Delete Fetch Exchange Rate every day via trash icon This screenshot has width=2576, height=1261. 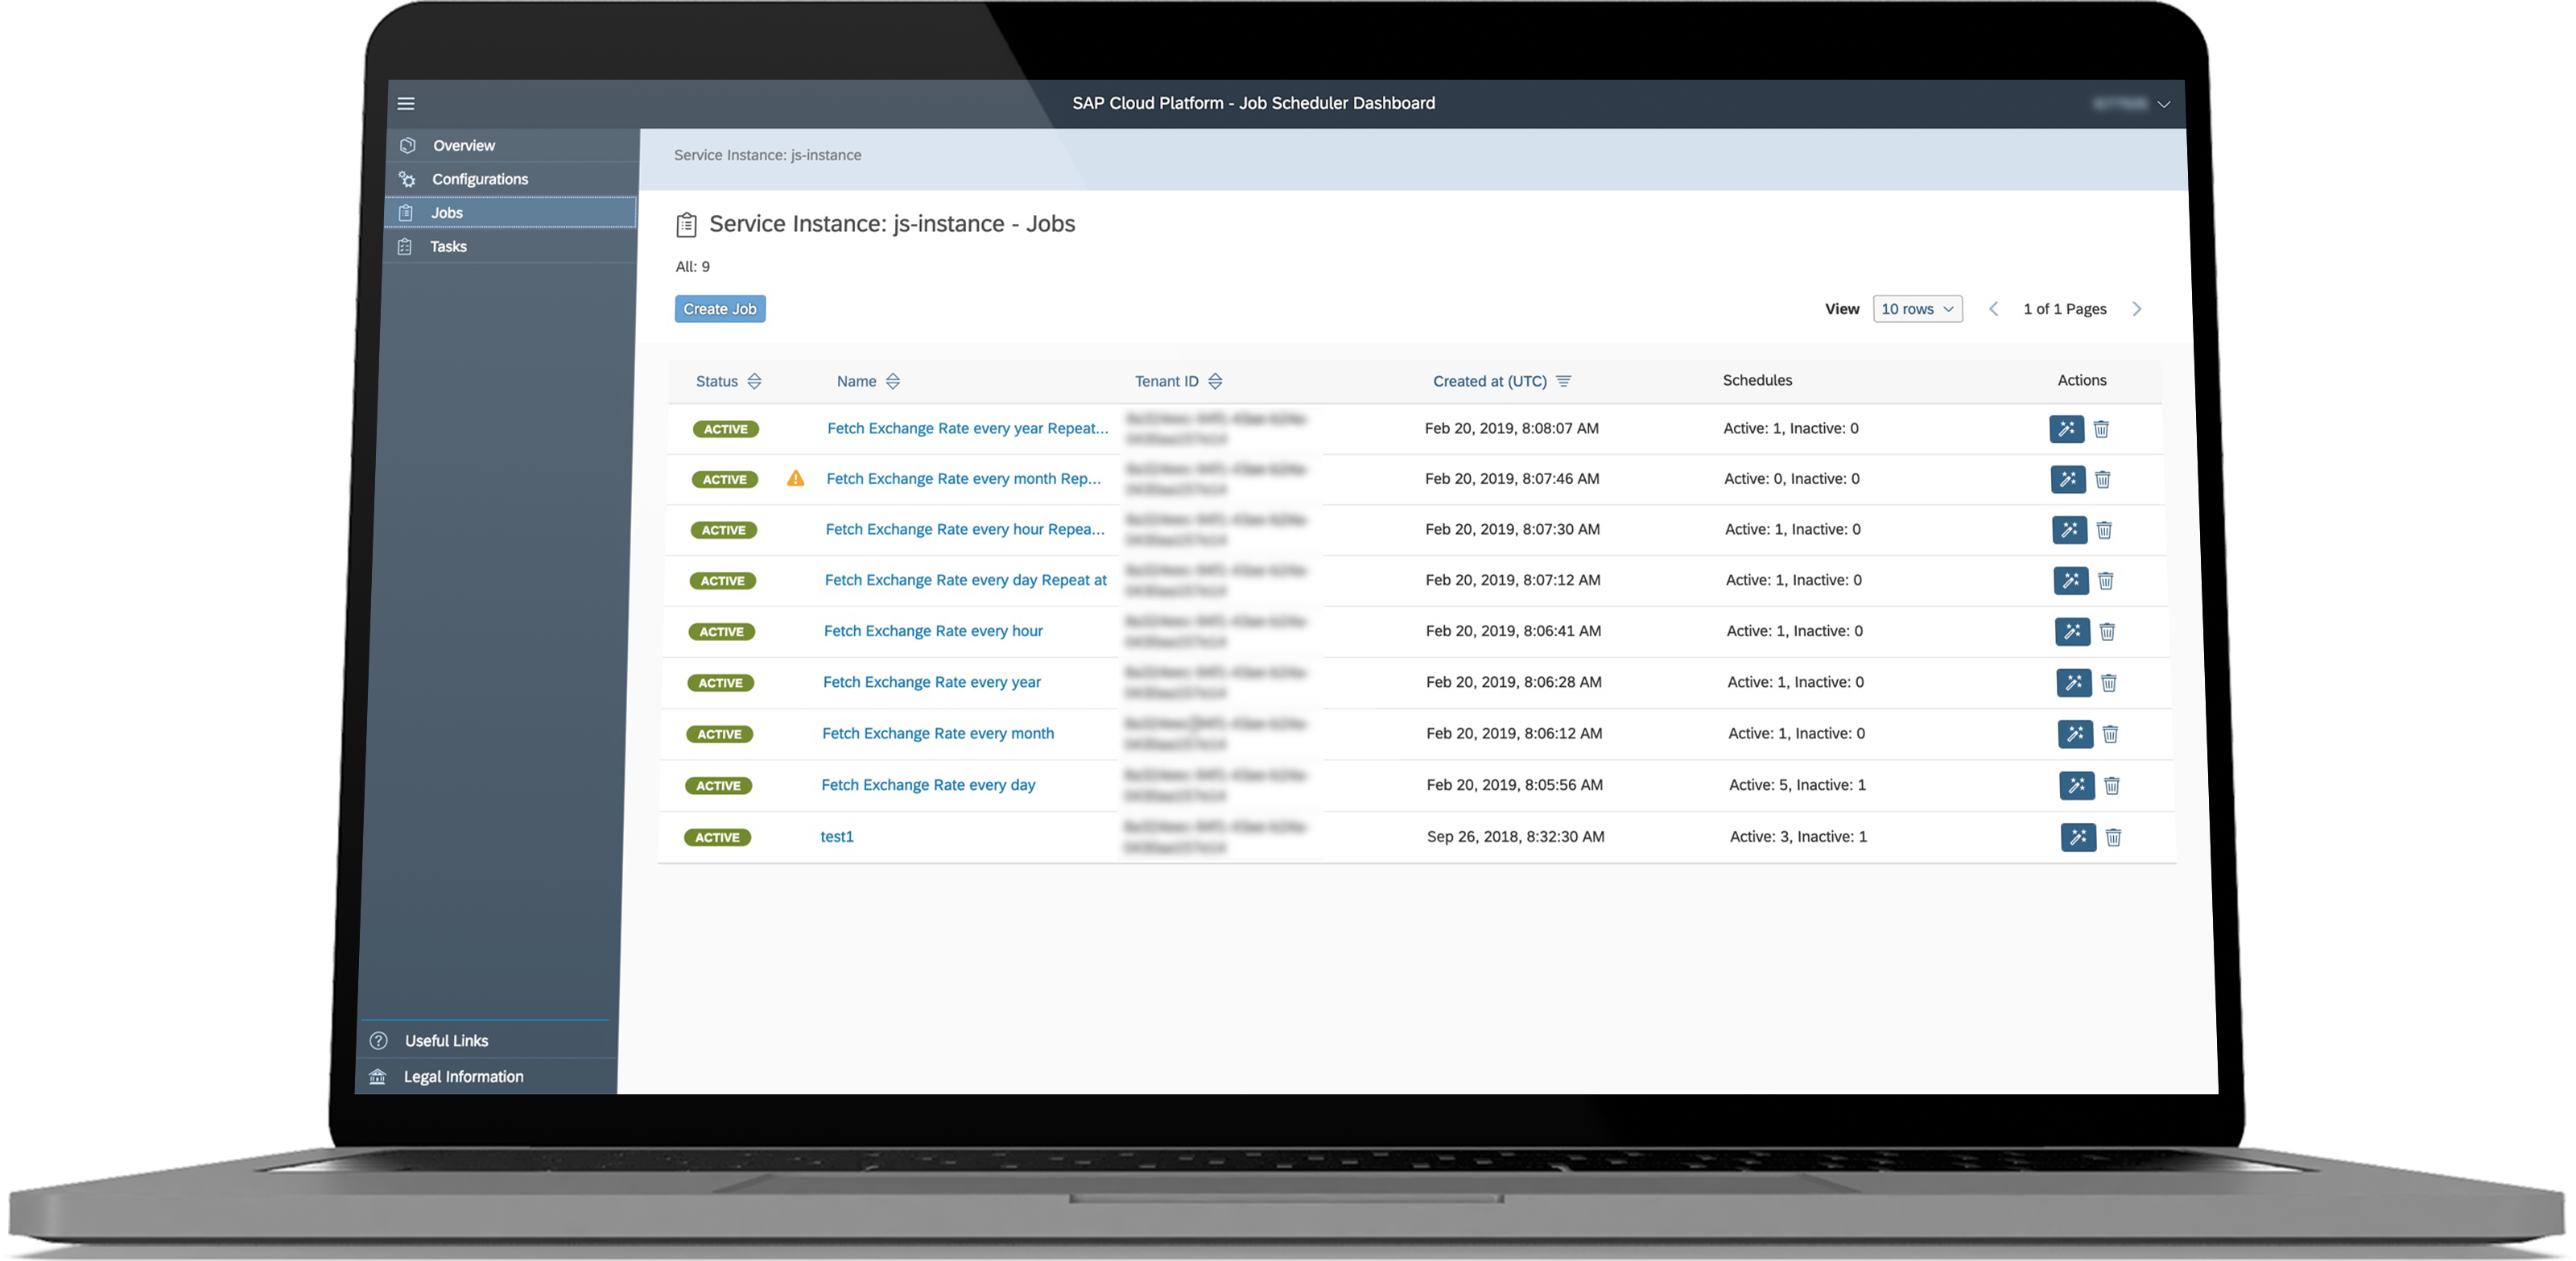[2112, 785]
